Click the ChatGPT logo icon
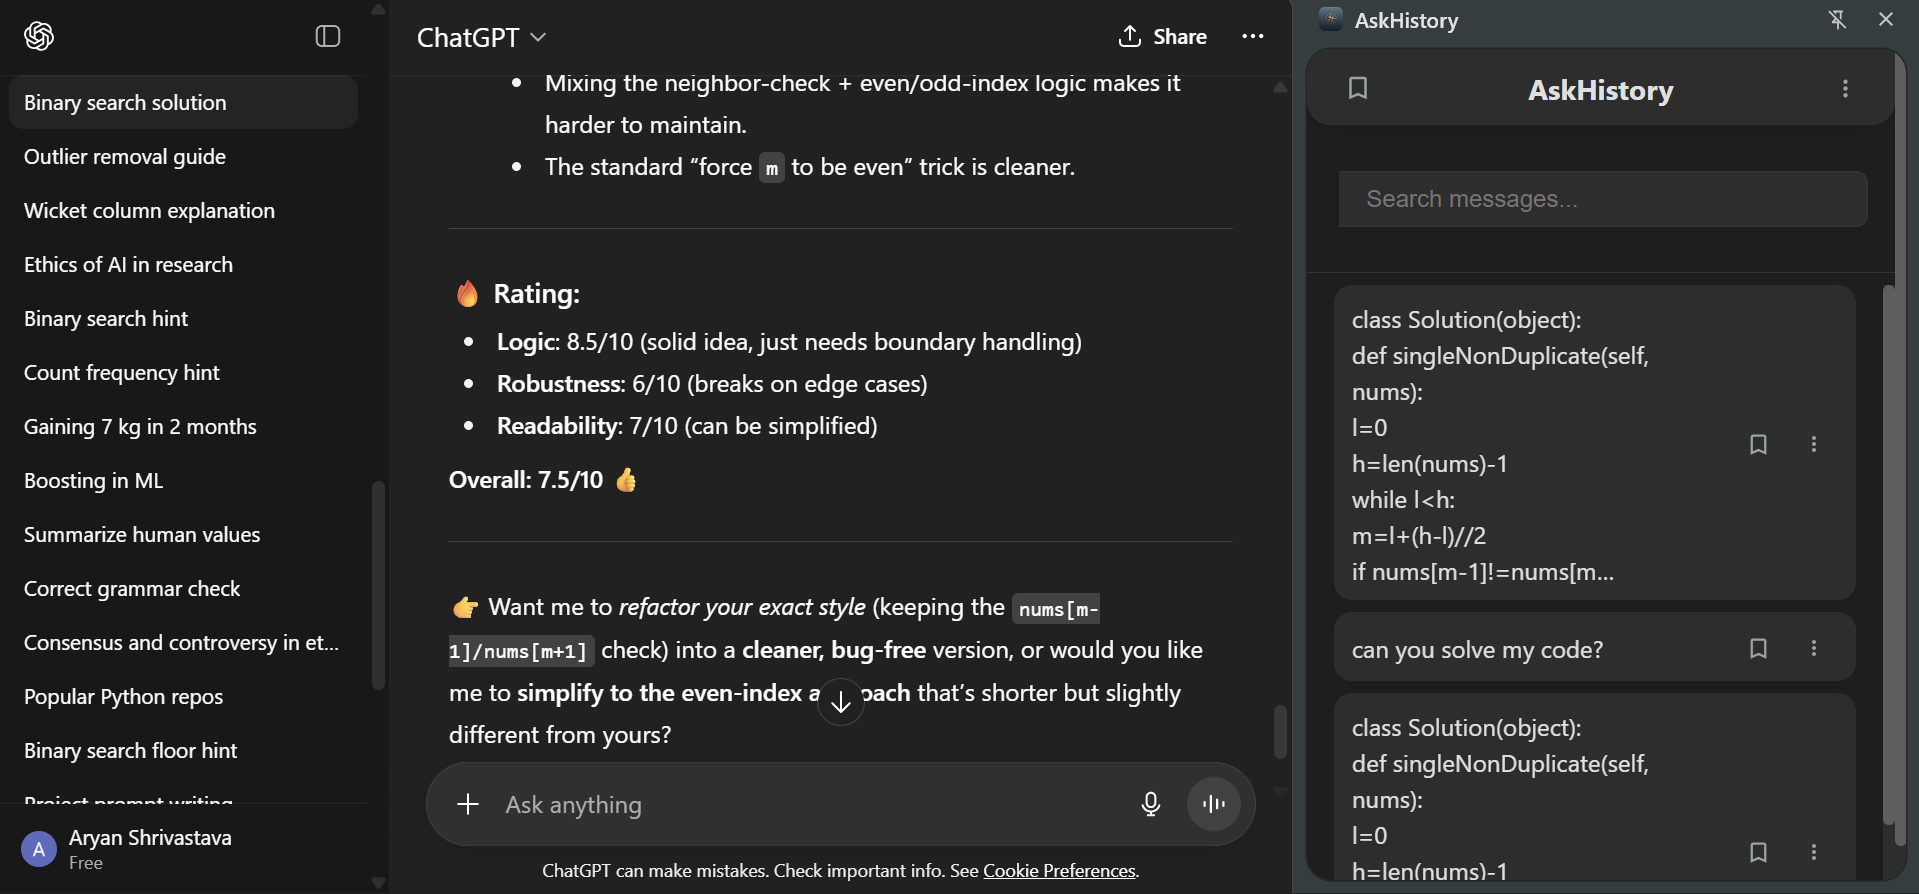This screenshot has width=1919, height=894. pyautogui.click(x=39, y=37)
